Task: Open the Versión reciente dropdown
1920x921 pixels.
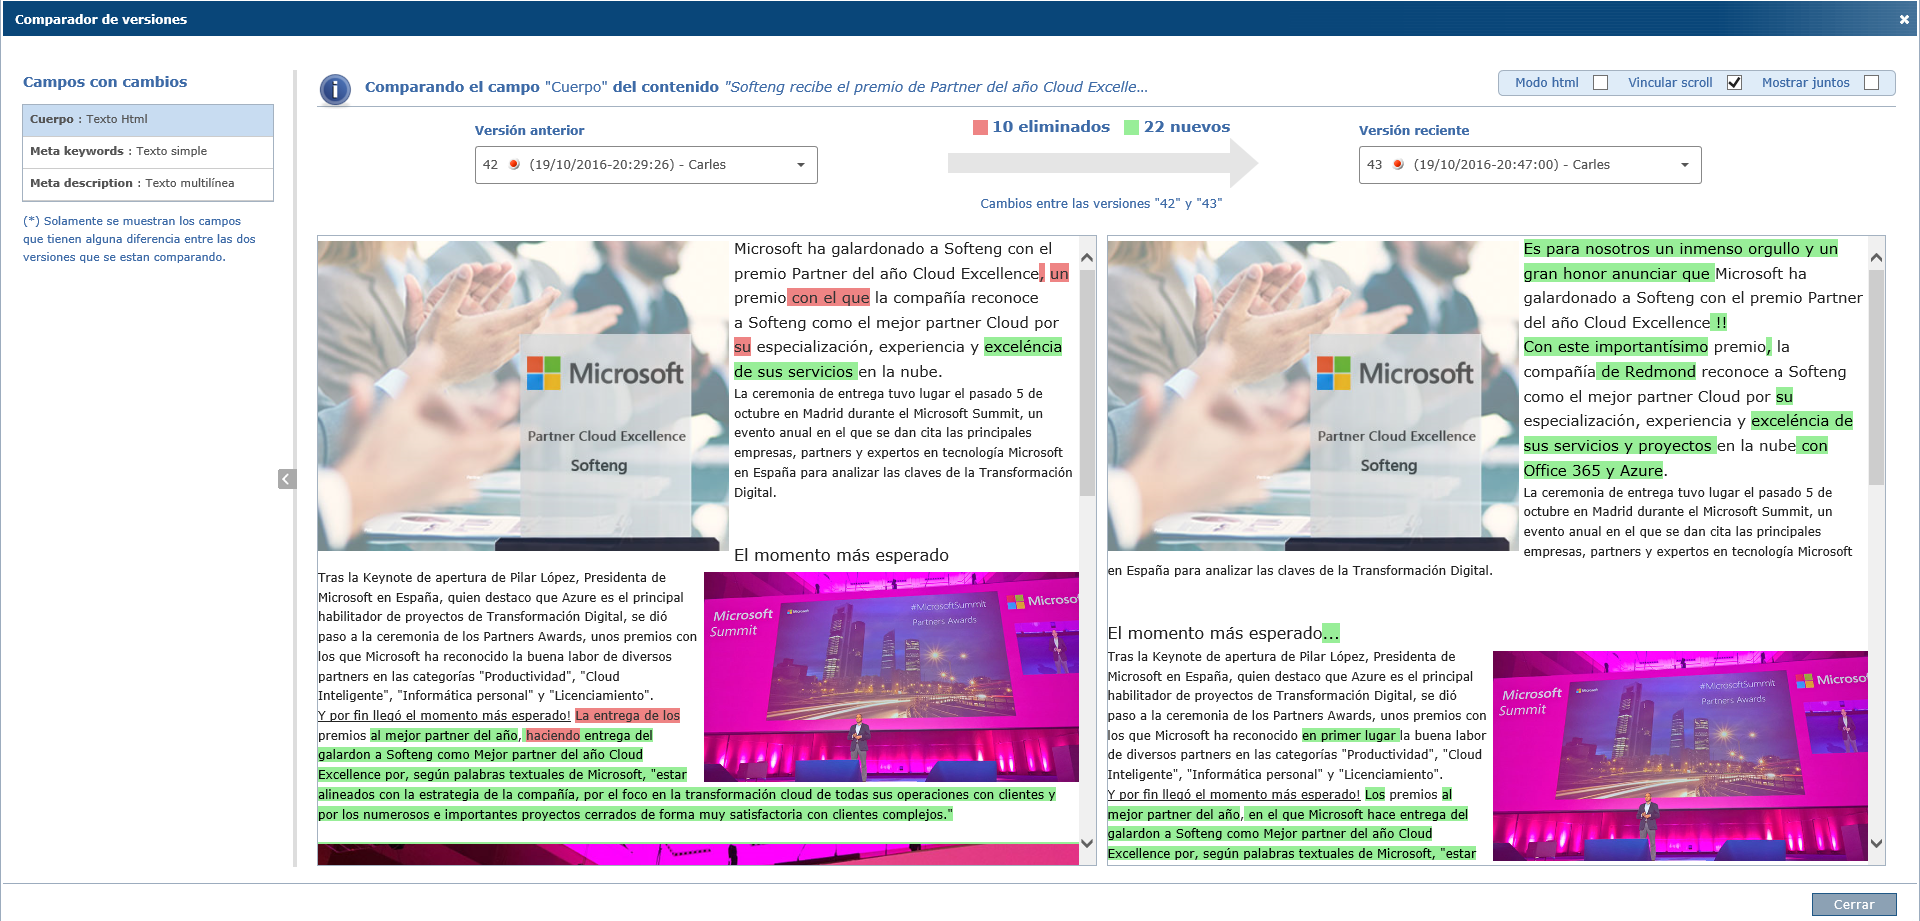Action: (1530, 165)
